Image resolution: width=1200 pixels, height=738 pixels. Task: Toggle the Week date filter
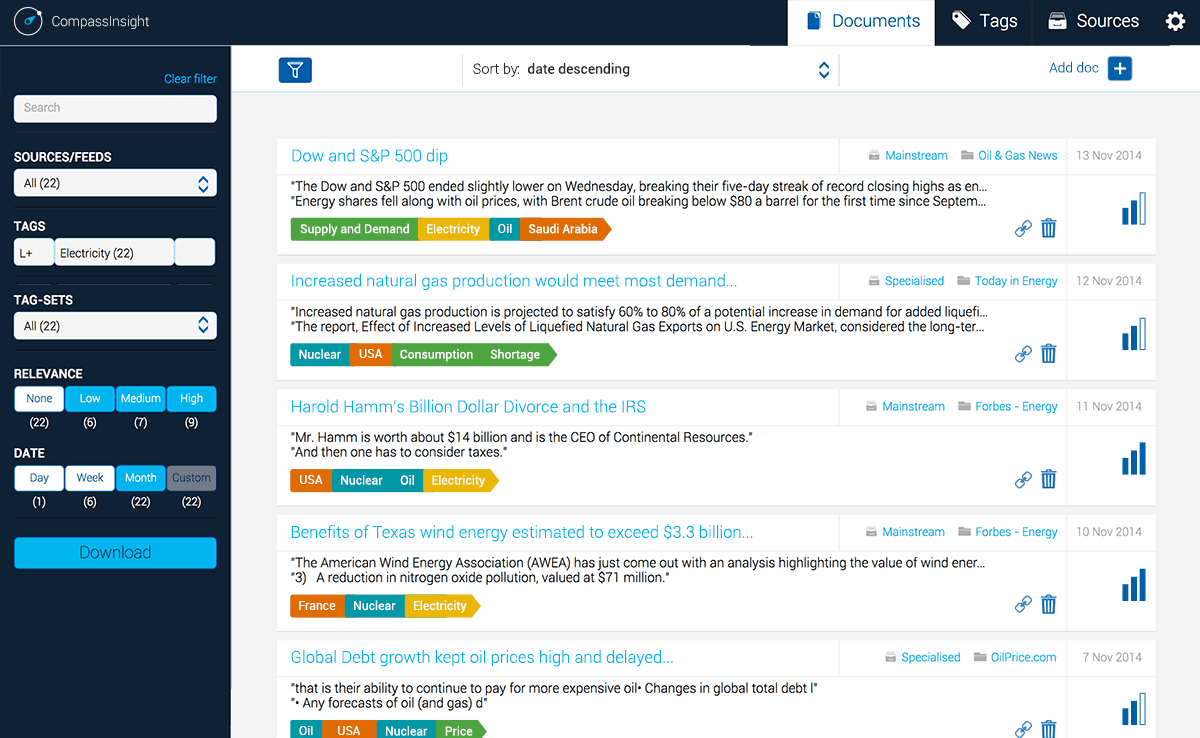point(90,478)
